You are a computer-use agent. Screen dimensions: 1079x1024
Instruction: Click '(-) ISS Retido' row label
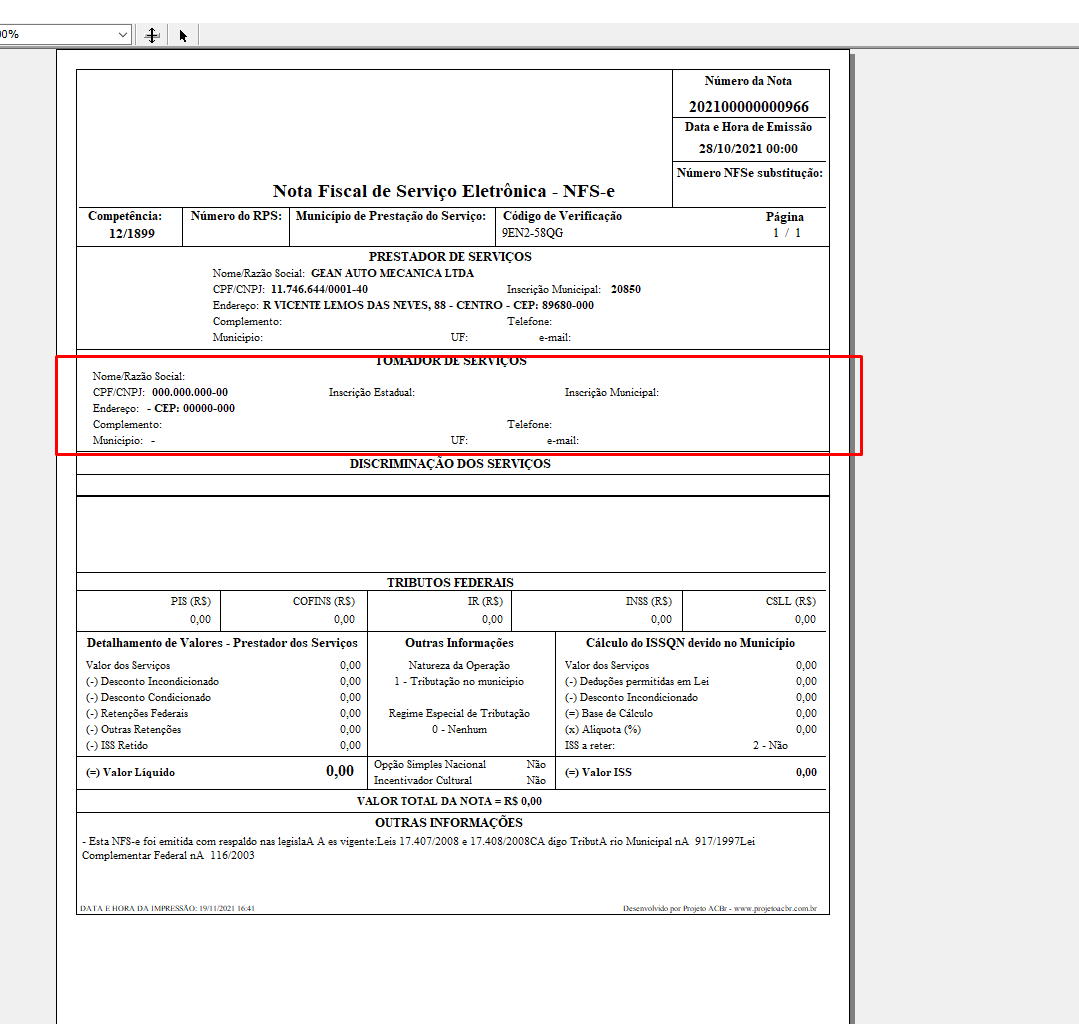[116, 745]
